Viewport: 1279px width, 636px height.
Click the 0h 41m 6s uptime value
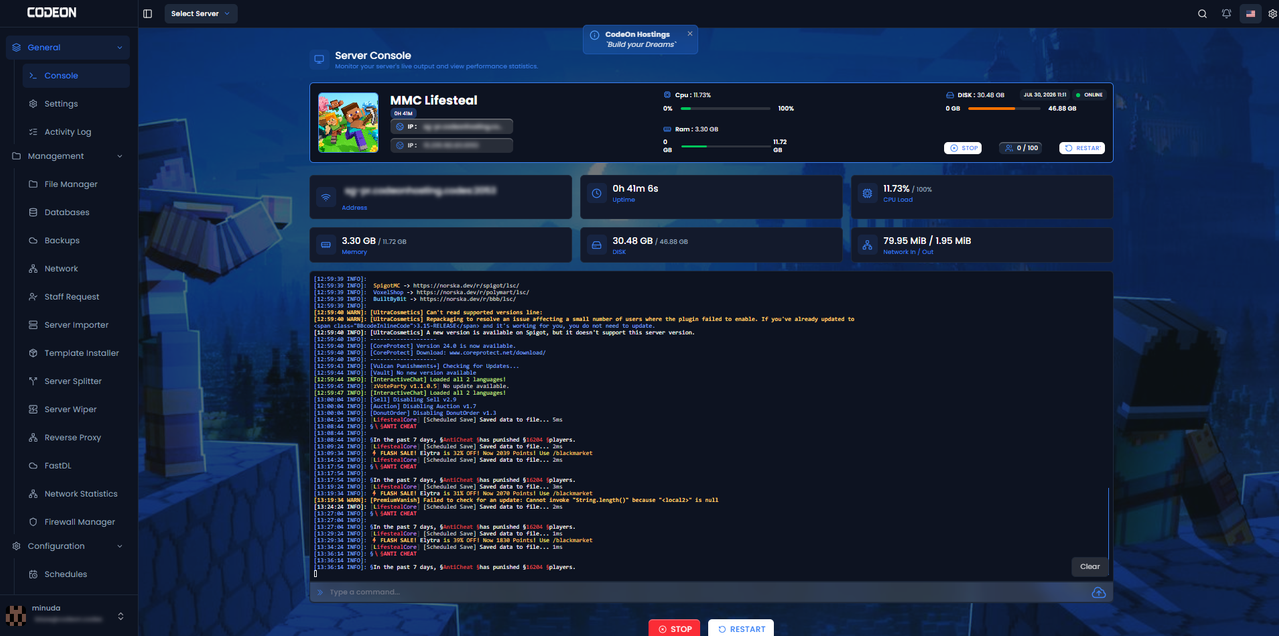(635, 188)
